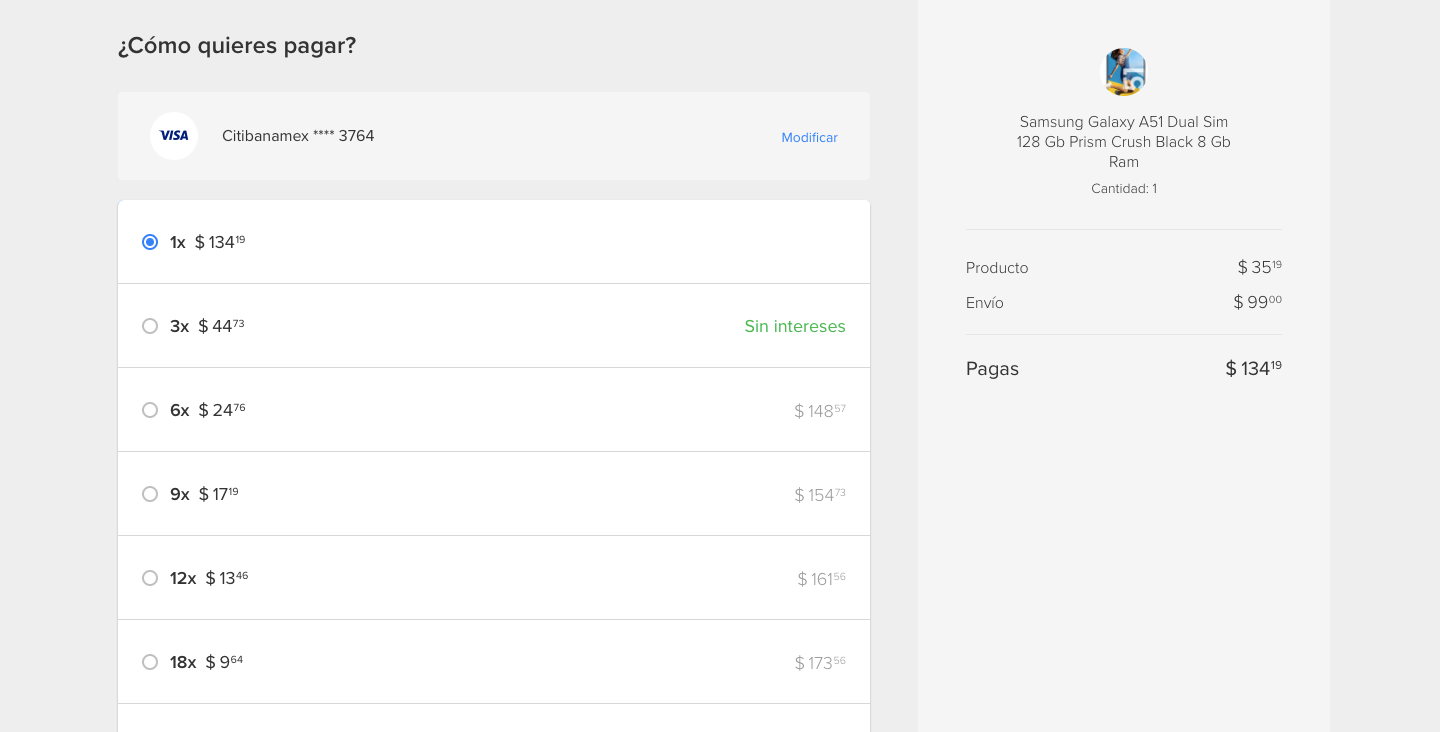The height and width of the screenshot is (732, 1440).
Task: Click the Pagas total $134.19
Action: pyautogui.click(x=1253, y=368)
